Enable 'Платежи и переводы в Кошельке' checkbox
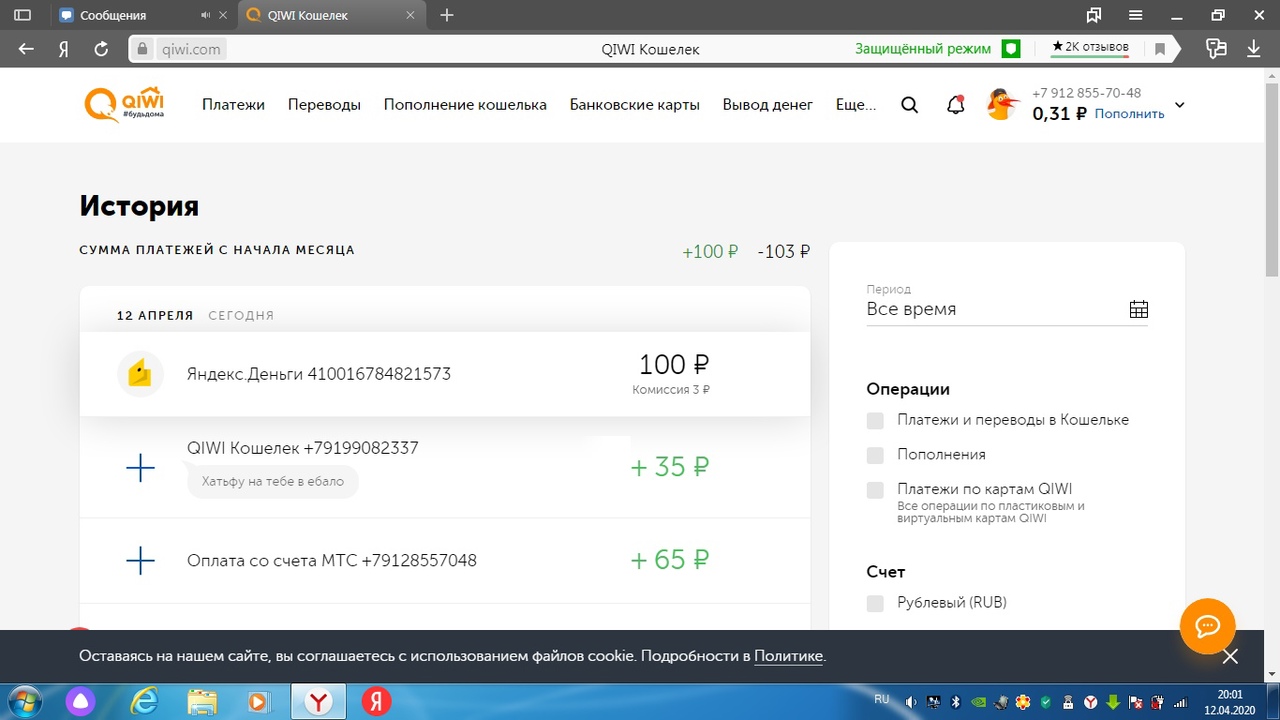 point(875,421)
